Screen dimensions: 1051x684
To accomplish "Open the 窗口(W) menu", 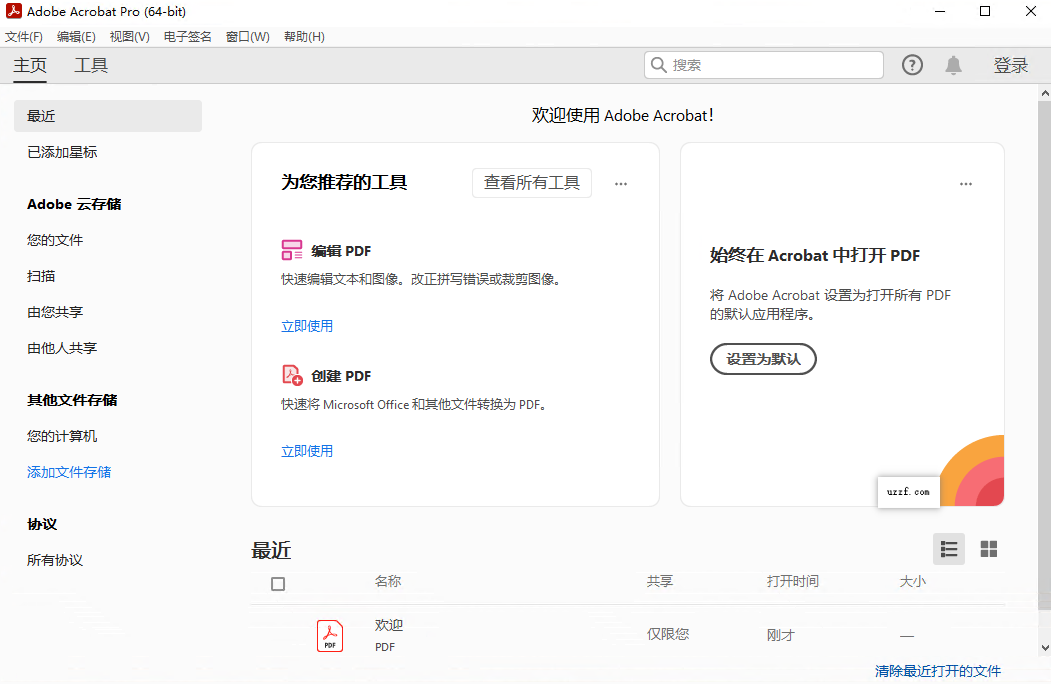I will 247,36.
